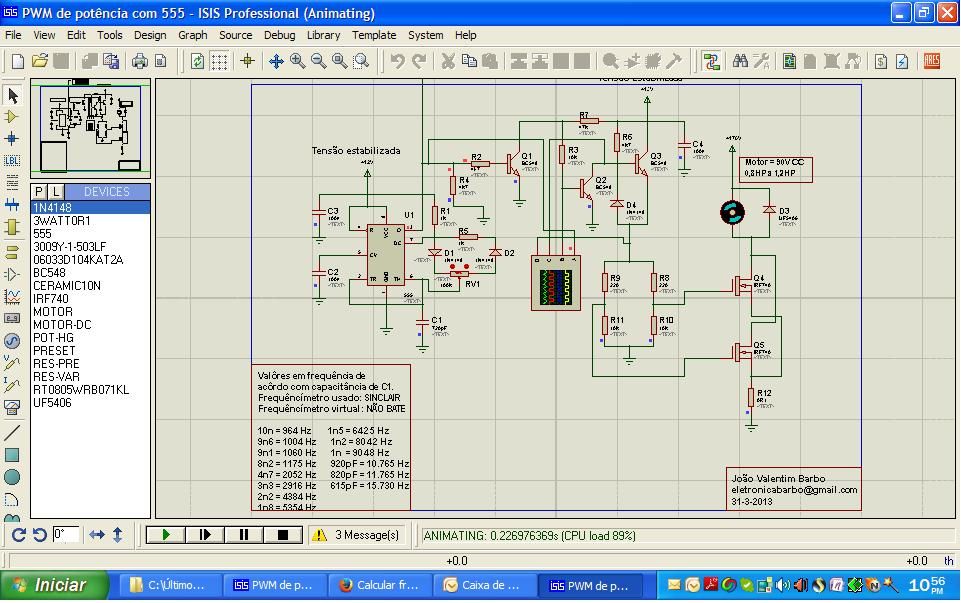The width and height of the screenshot is (961, 603).
Task: Click the Copy to clipboard icon
Action: point(469,61)
